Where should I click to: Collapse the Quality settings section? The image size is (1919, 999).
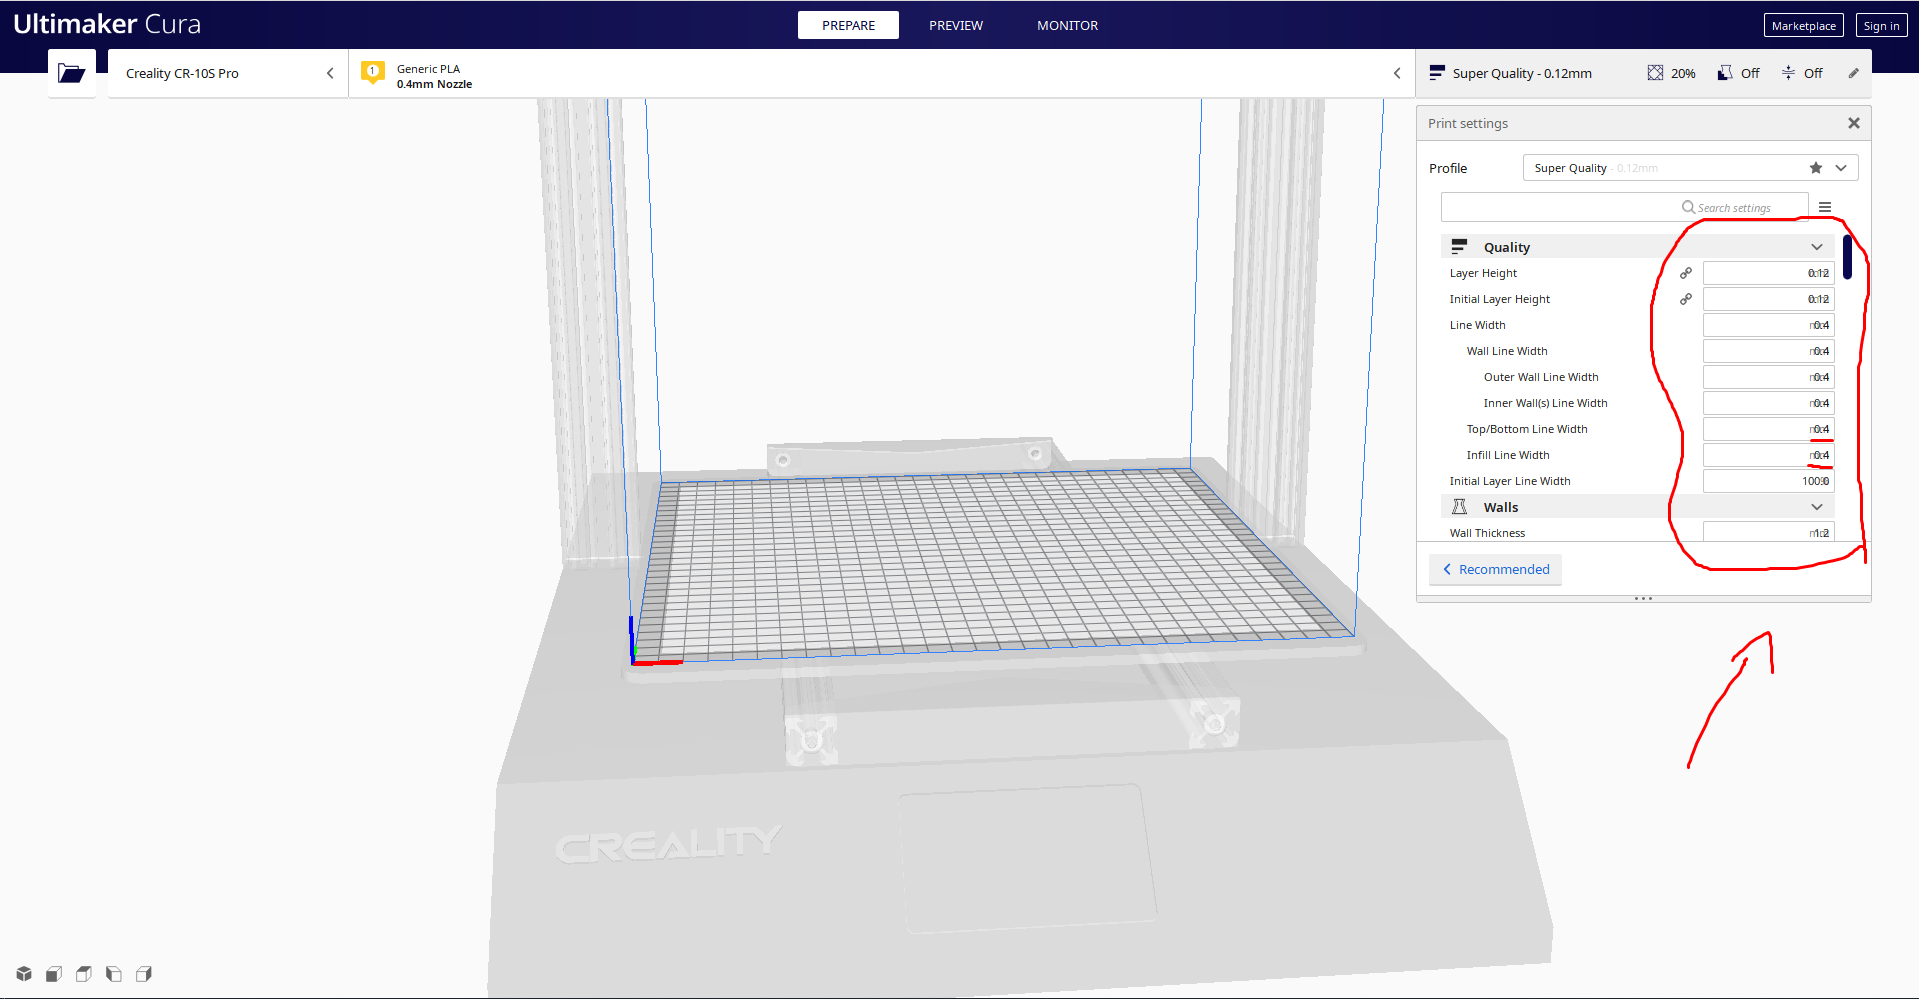pyautogui.click(x=1817, y=247)
